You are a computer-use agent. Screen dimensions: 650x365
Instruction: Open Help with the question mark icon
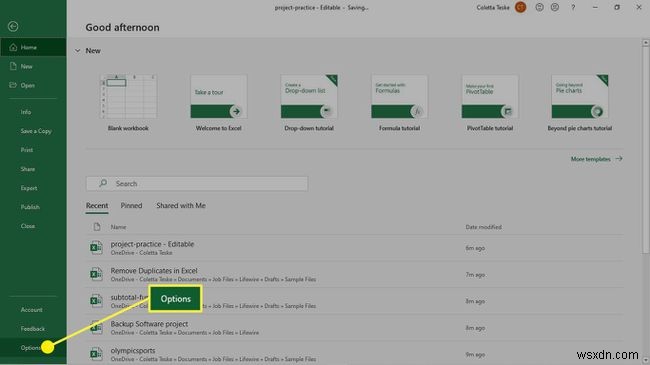coord(573,7)
